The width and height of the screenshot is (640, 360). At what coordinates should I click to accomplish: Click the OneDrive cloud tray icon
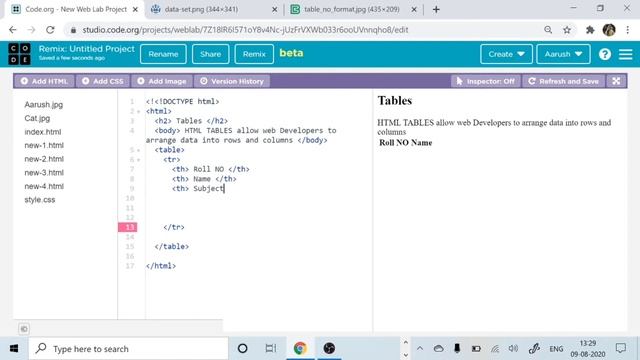pos(438,349)
